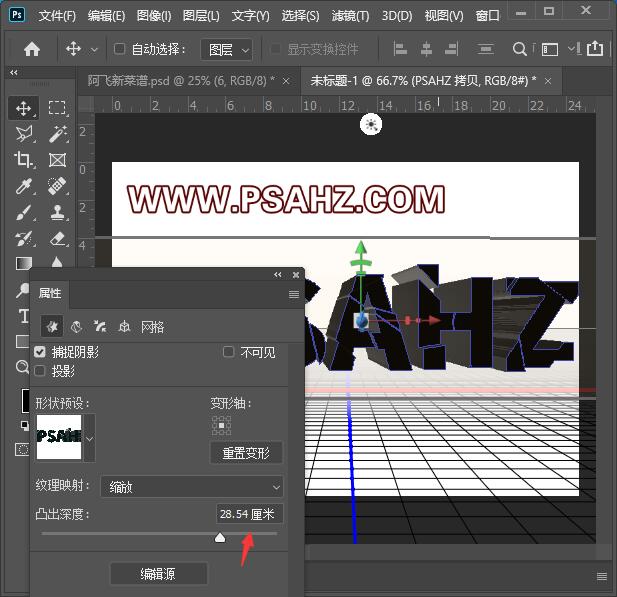The width and height of the screenshot is (617, 597).
Task: Enable 不可见 checkbox
Action: pyautogui.click(x=228, y=352)
